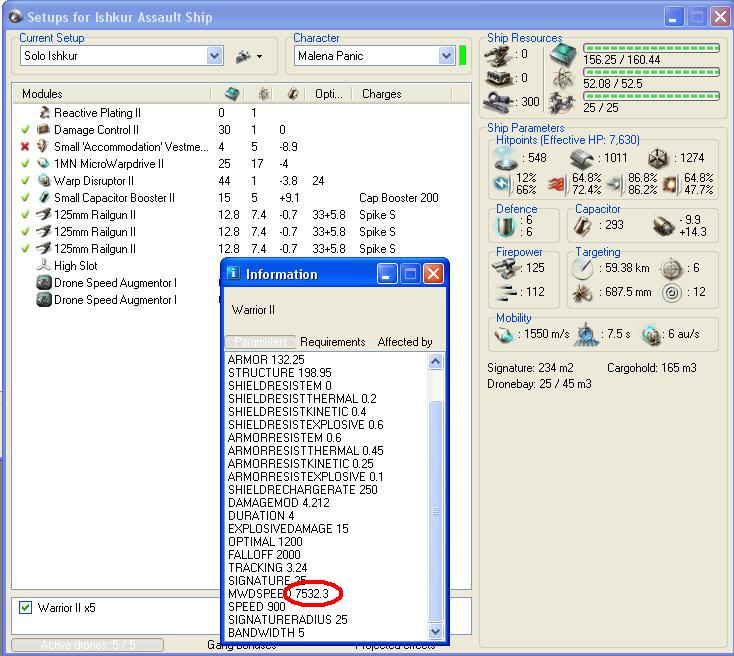Image resolution: width=734 pixels, height=656 pixels.
Task: Click the scroll-up arrow in Information list
Action: (x=435, y=361)
